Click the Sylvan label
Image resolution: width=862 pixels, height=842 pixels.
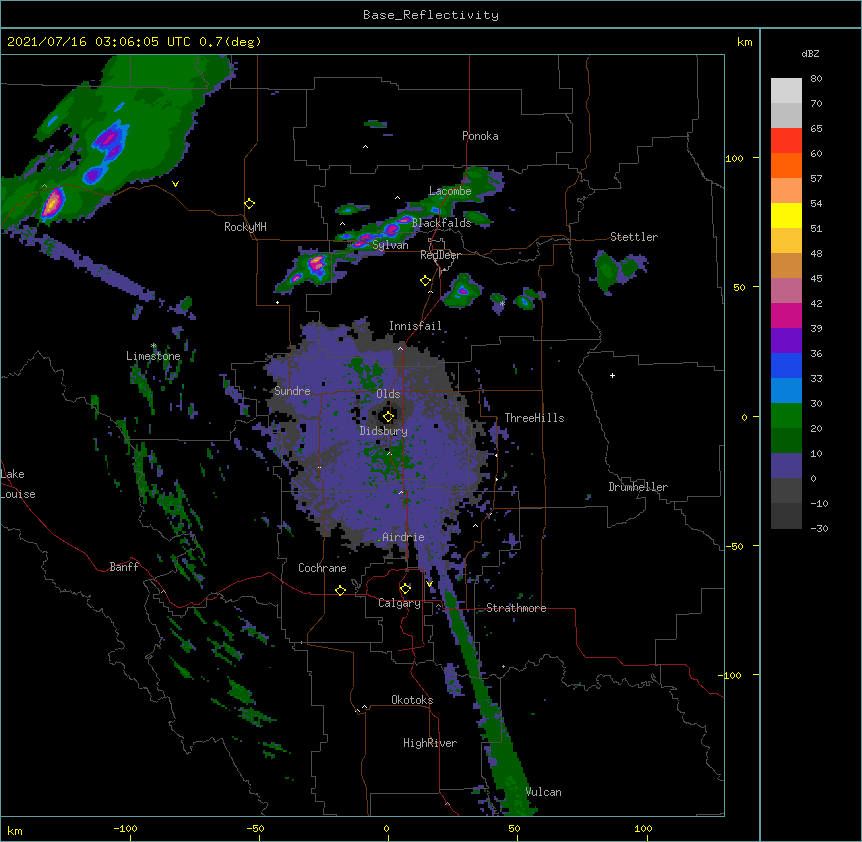tap(390, 245)
